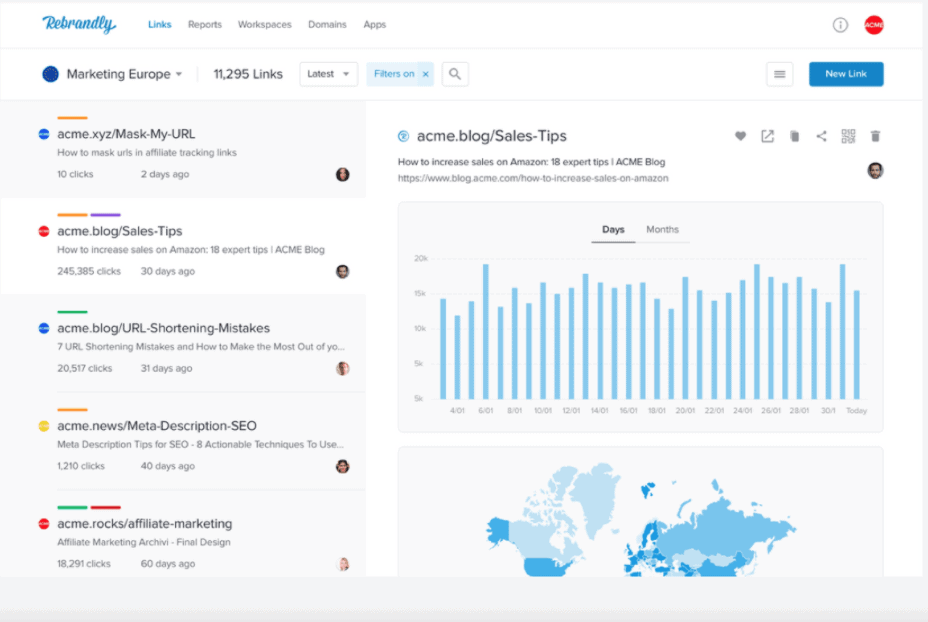Click the New Link button

click(x=846, y=74)
